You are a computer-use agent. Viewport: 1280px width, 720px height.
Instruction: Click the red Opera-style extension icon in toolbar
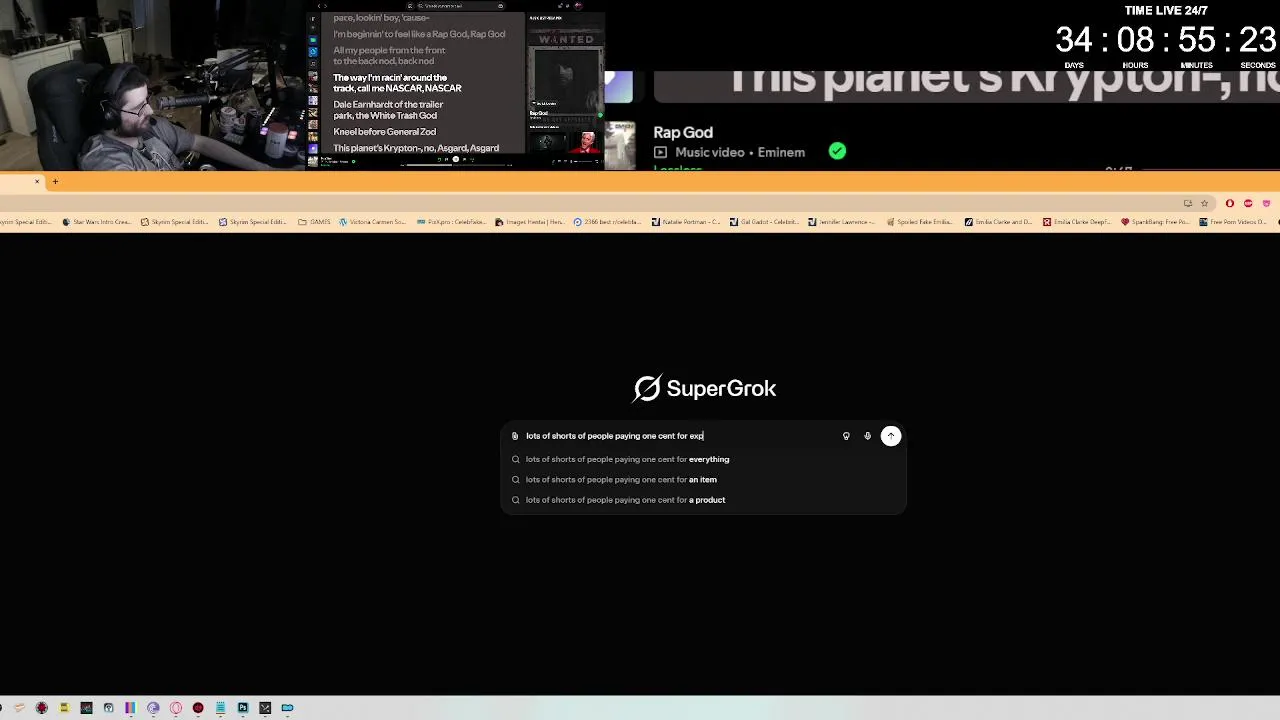(x=1230, y=203)
